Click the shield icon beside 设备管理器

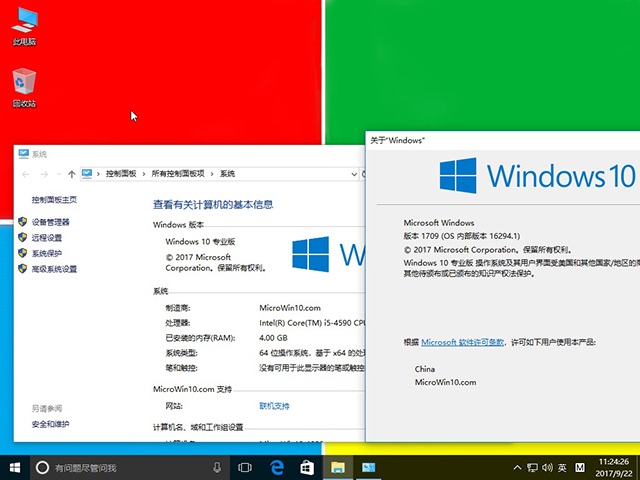23,222
